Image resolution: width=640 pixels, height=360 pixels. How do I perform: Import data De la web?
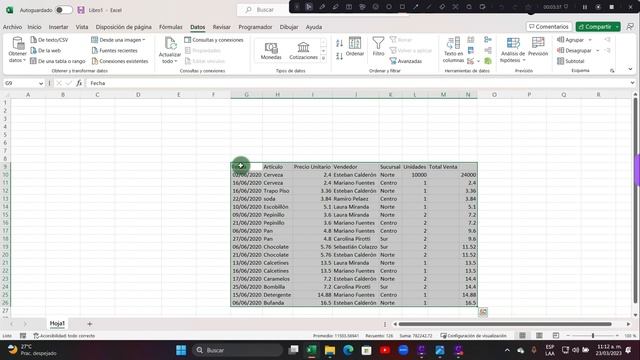click(46, 51)
